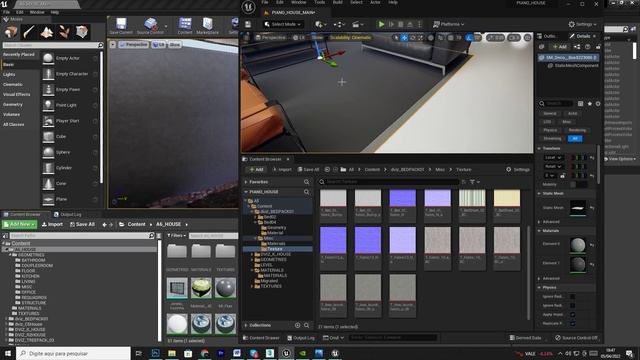The height and width of the screenshot is (360, 640).
Task: Select the scale gizmo tool in viewport
Action: (420, 38)
